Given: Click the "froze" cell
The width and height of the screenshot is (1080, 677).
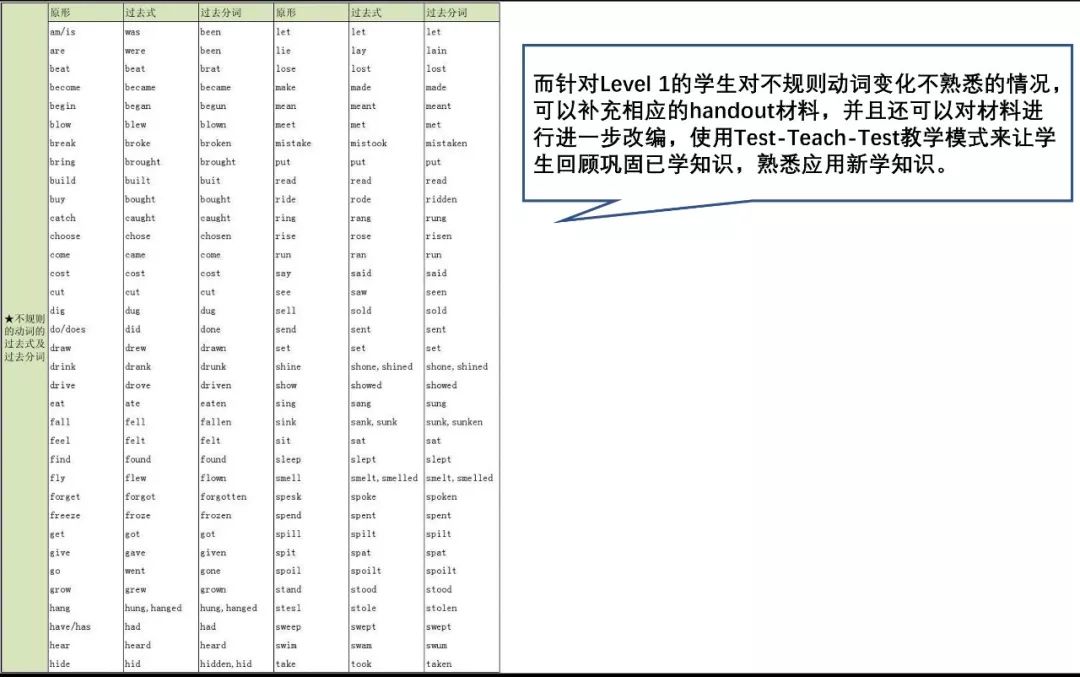Looking at the screenshot, I should click(137, 515).
